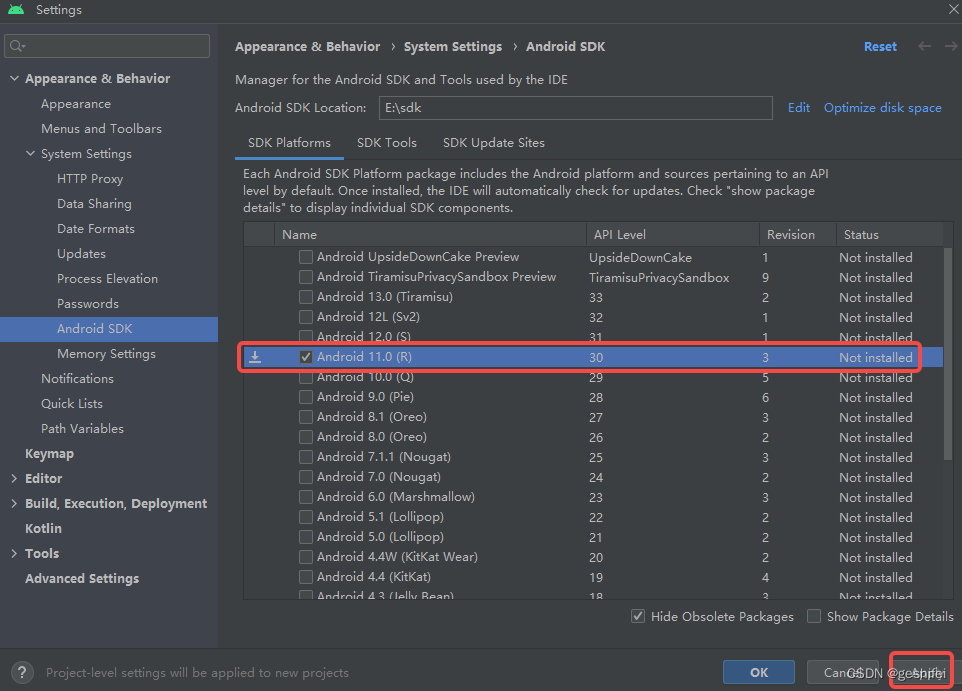Image resolution: width=962 pixels, height=691 pixels.
Task: Click Appearance & Behavior breadcrumb text
Action: pos(307,47)
